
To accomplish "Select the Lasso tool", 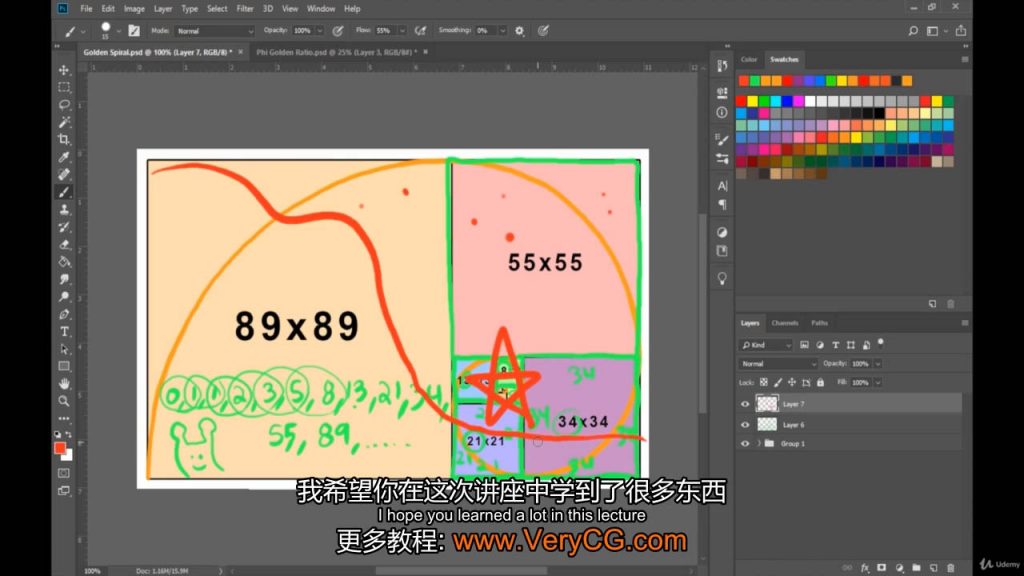I will (64, 104).
